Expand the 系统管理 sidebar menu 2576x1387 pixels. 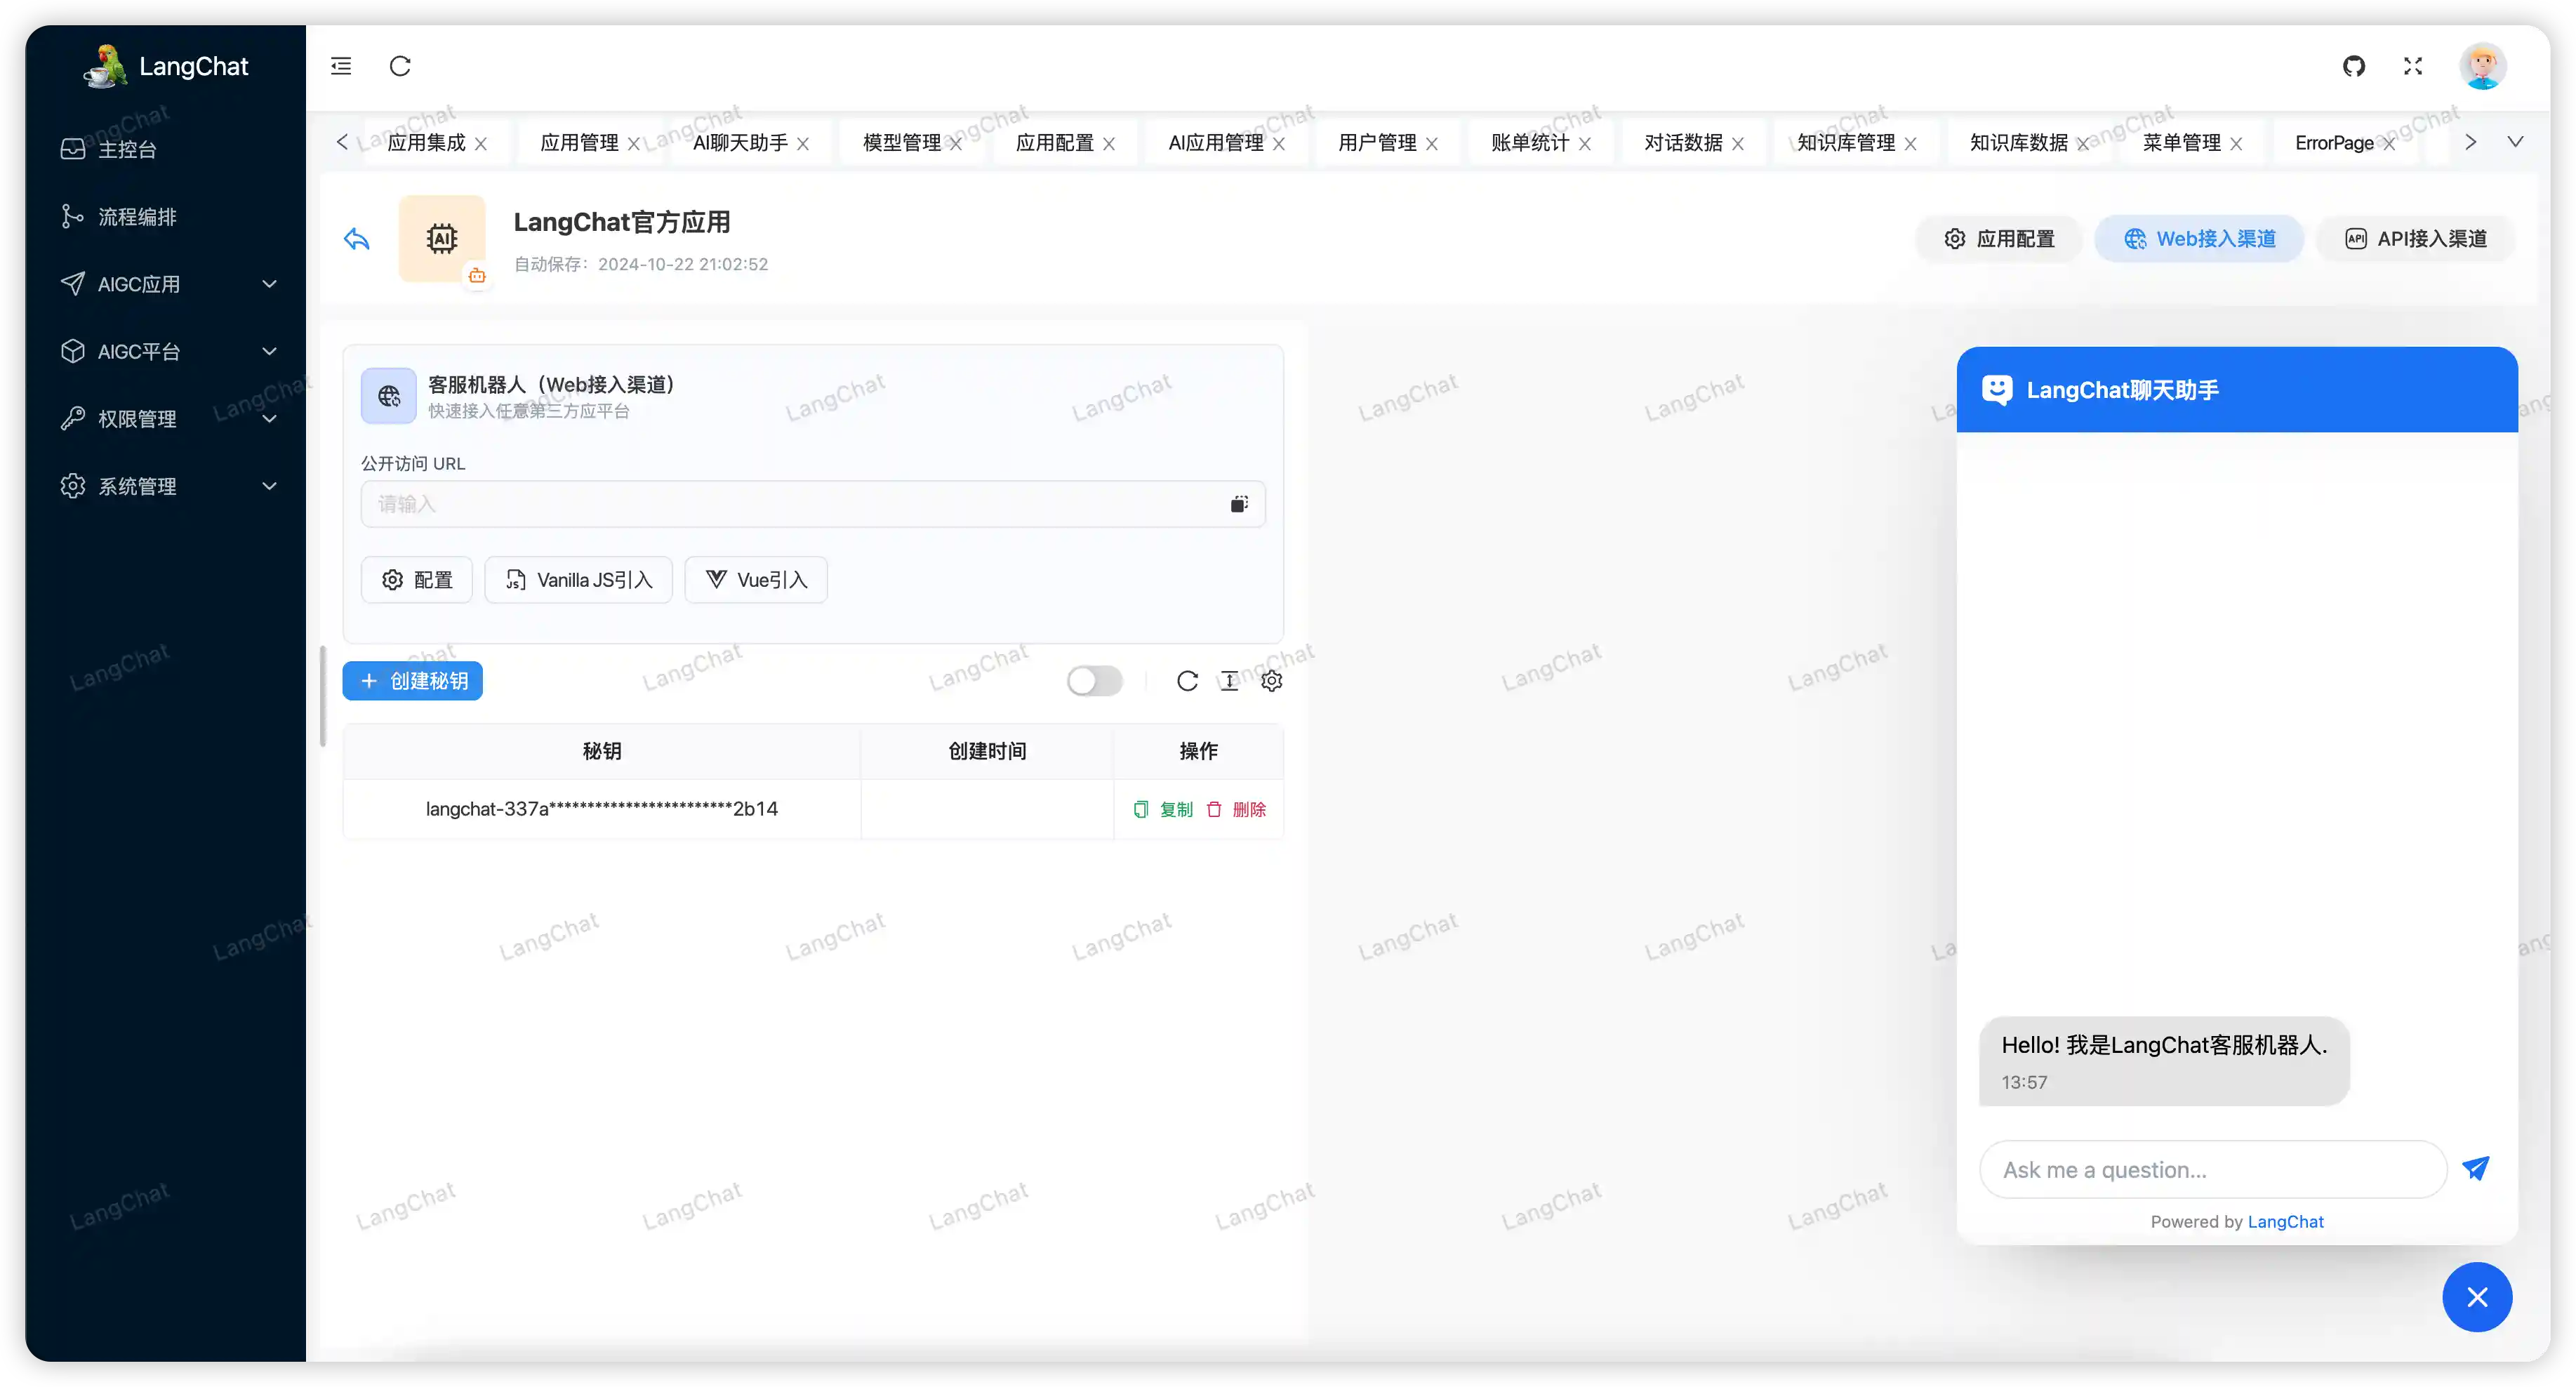[x=168, y=486]
